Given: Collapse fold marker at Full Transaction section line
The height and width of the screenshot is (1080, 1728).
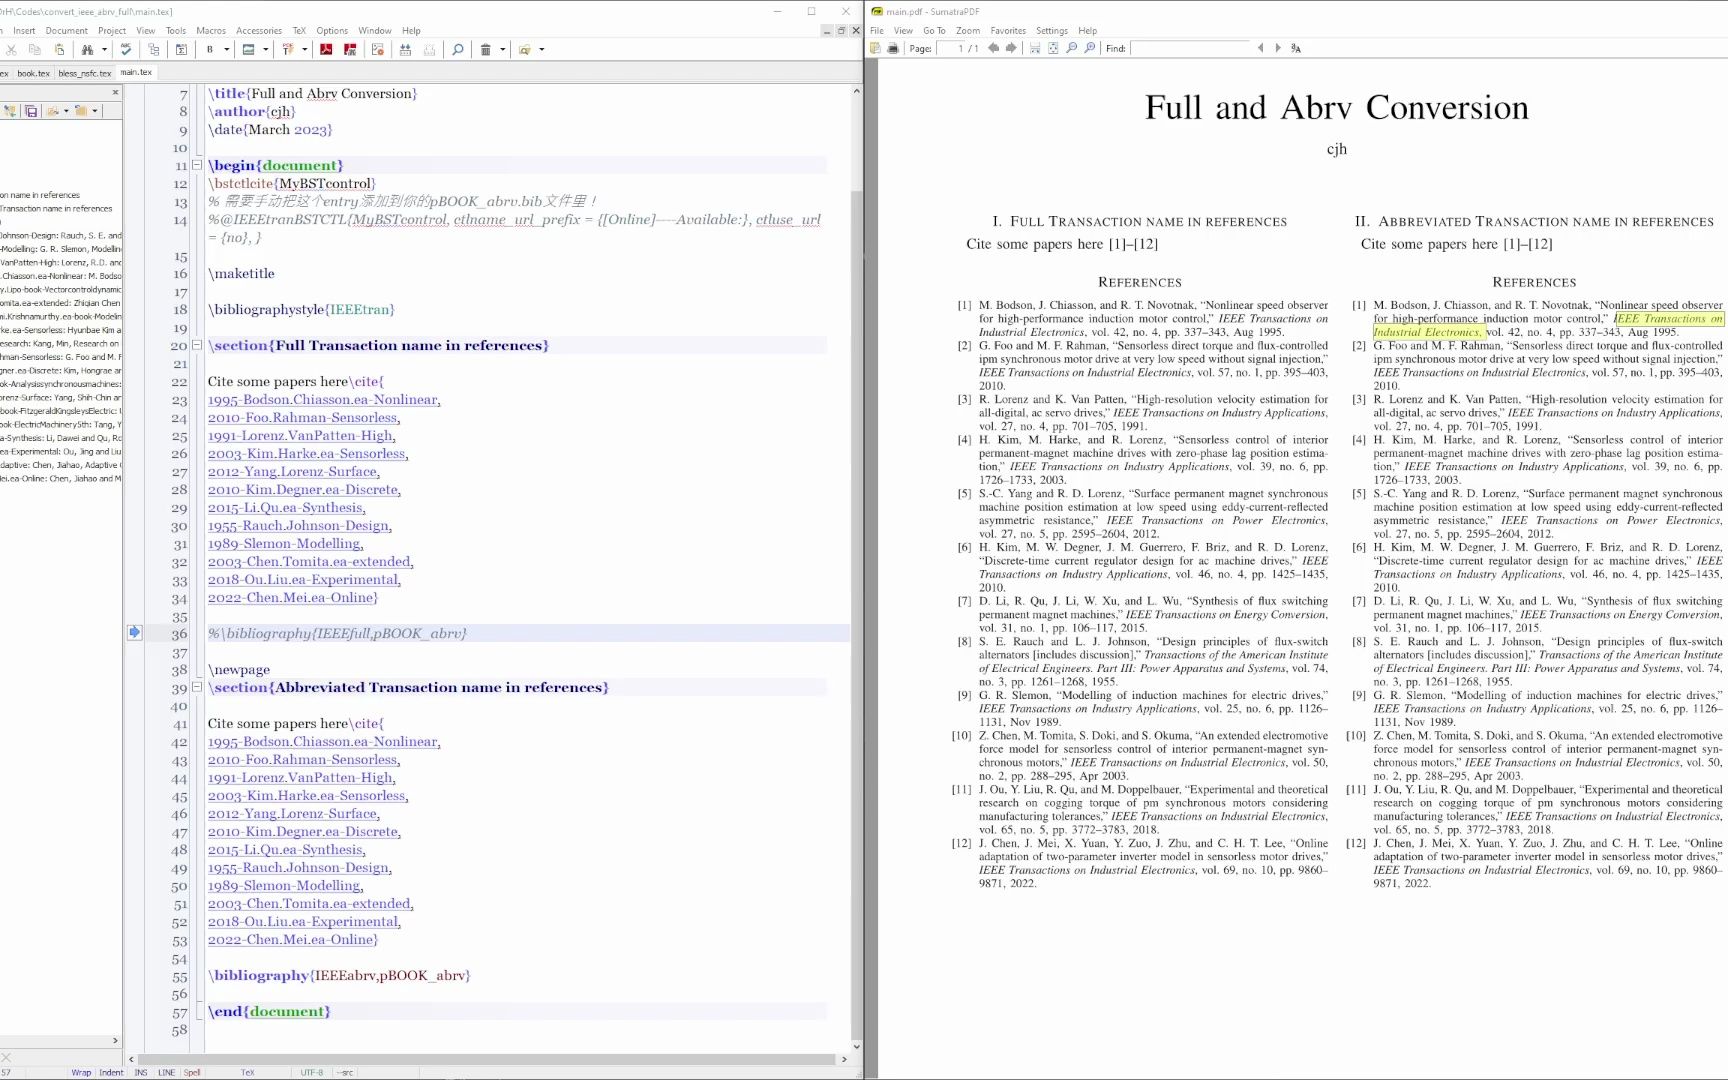Looking at the screenshot, I should click(197, 345).
